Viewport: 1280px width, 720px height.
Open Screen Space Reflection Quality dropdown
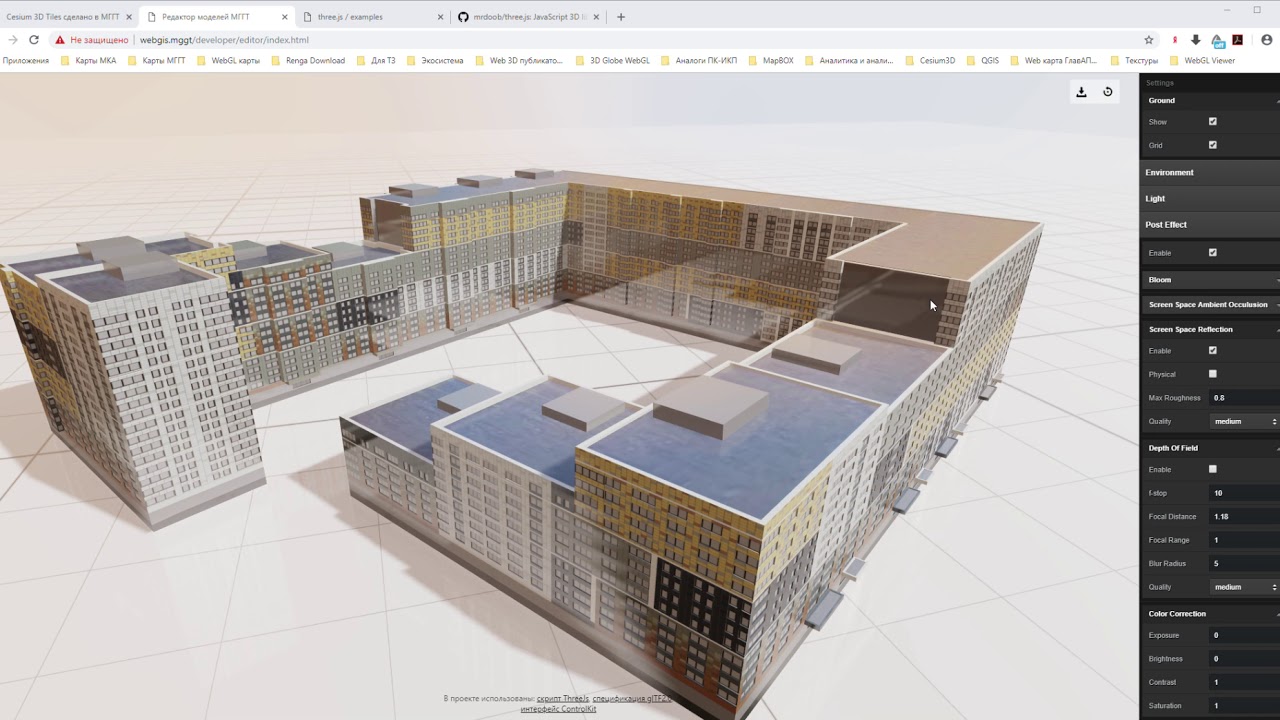tap(1244, 421)
